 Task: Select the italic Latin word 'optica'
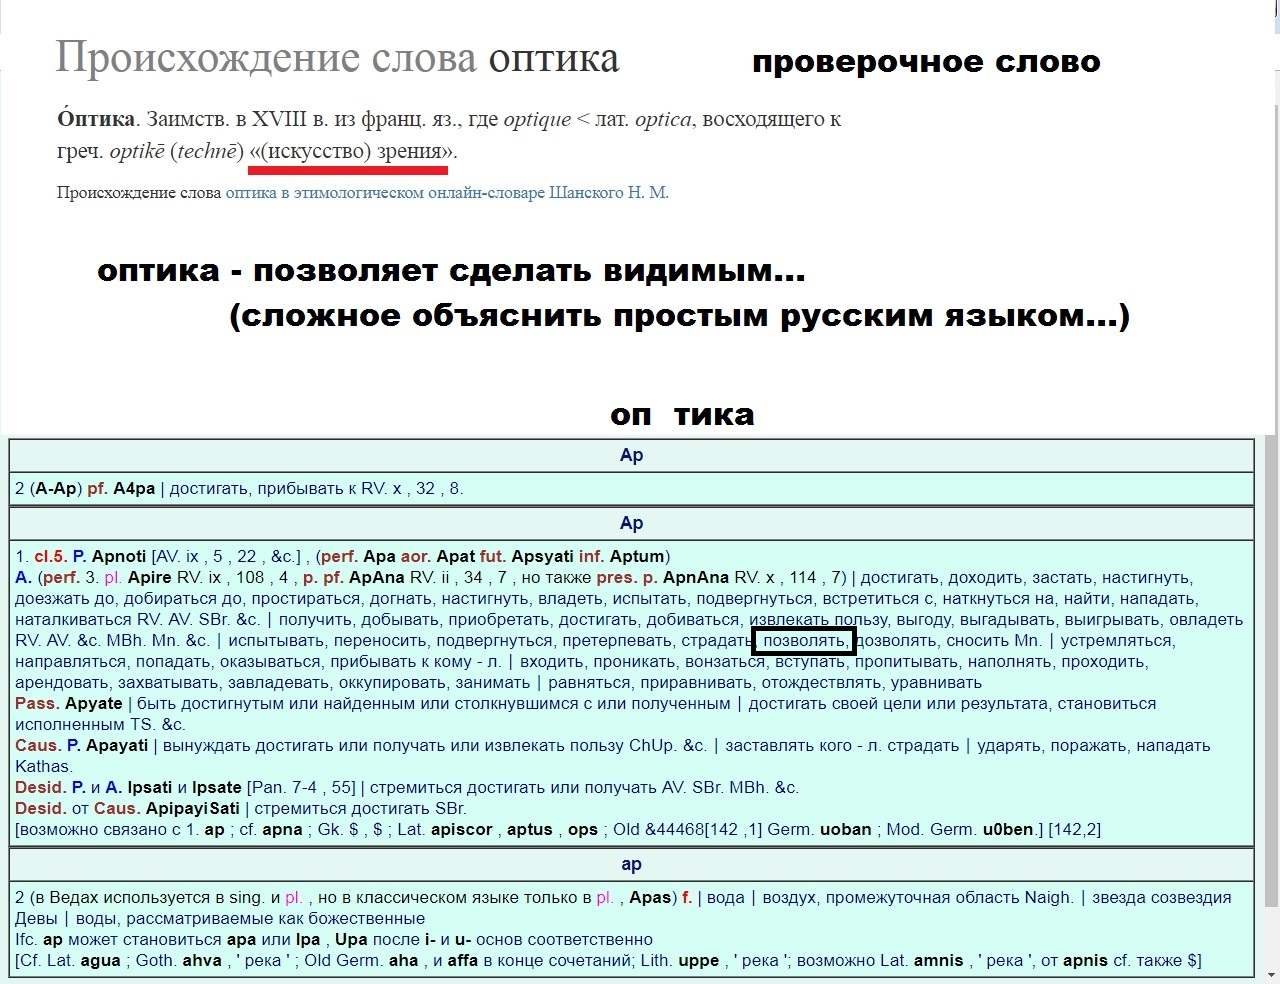tap(663, 120)
